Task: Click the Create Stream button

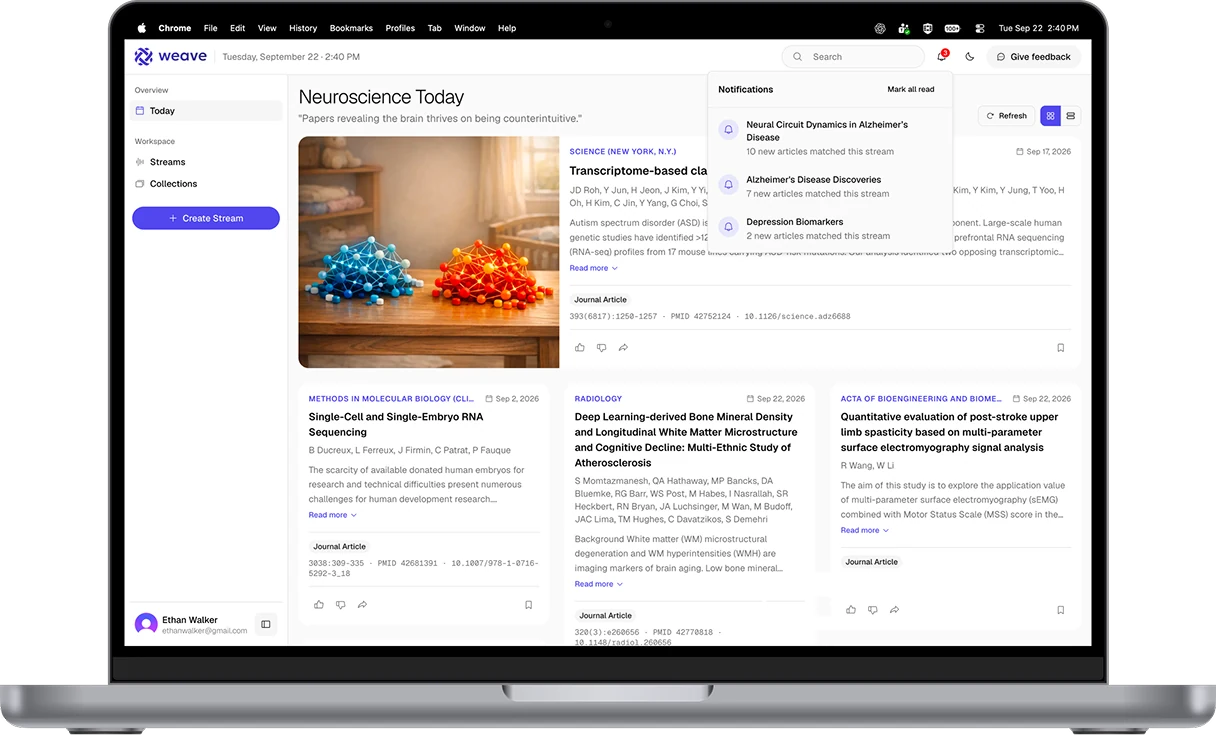Action: pyautogui.click(x=206, y=218)
